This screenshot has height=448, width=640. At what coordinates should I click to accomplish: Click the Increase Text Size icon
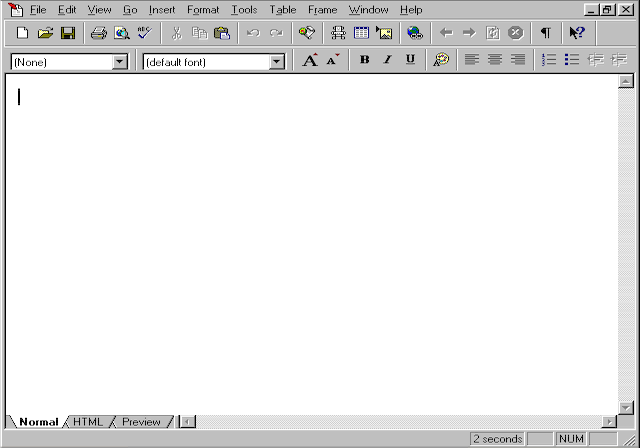pyautogui.click(x=310, y=60)
